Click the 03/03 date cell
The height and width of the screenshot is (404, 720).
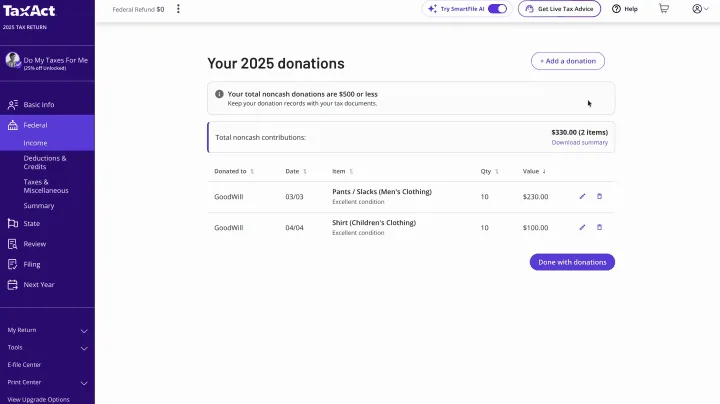coord(294,196)
